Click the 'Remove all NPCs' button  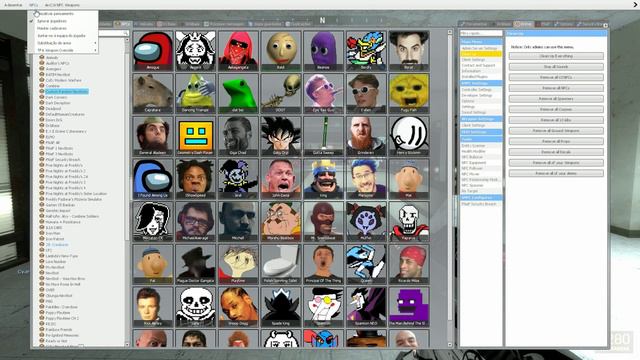[556, 88]
